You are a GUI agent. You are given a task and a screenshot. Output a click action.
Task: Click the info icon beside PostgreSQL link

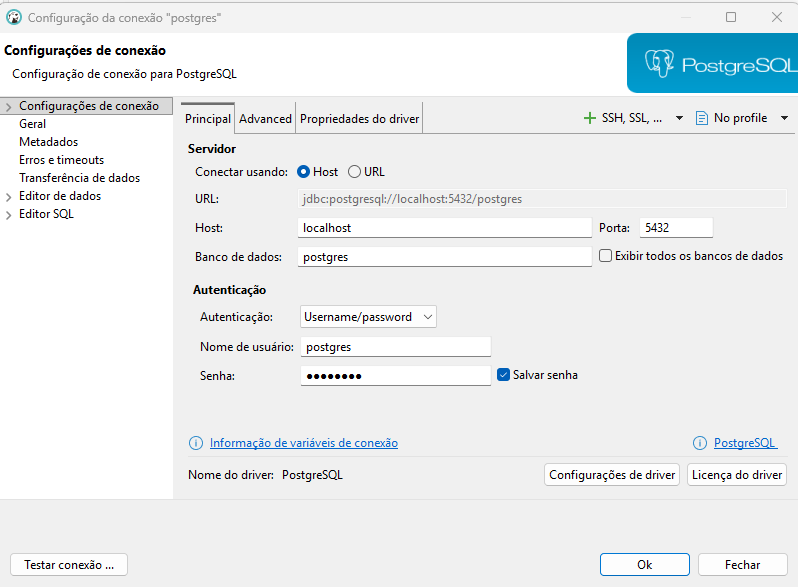[700, 443]
